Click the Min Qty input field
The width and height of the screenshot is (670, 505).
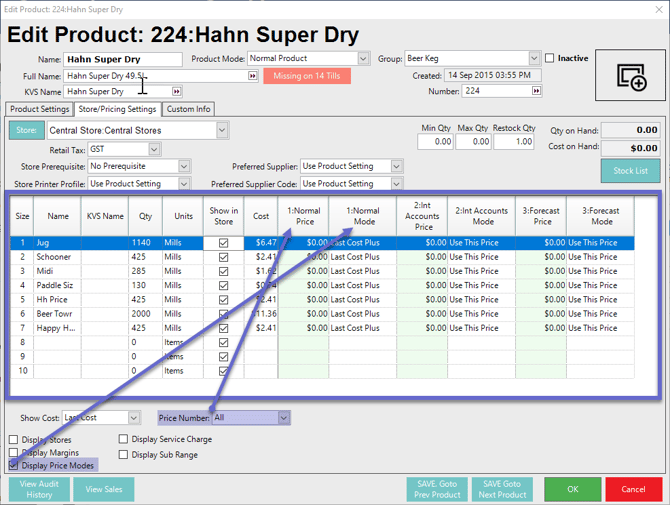tap(436, 142)
